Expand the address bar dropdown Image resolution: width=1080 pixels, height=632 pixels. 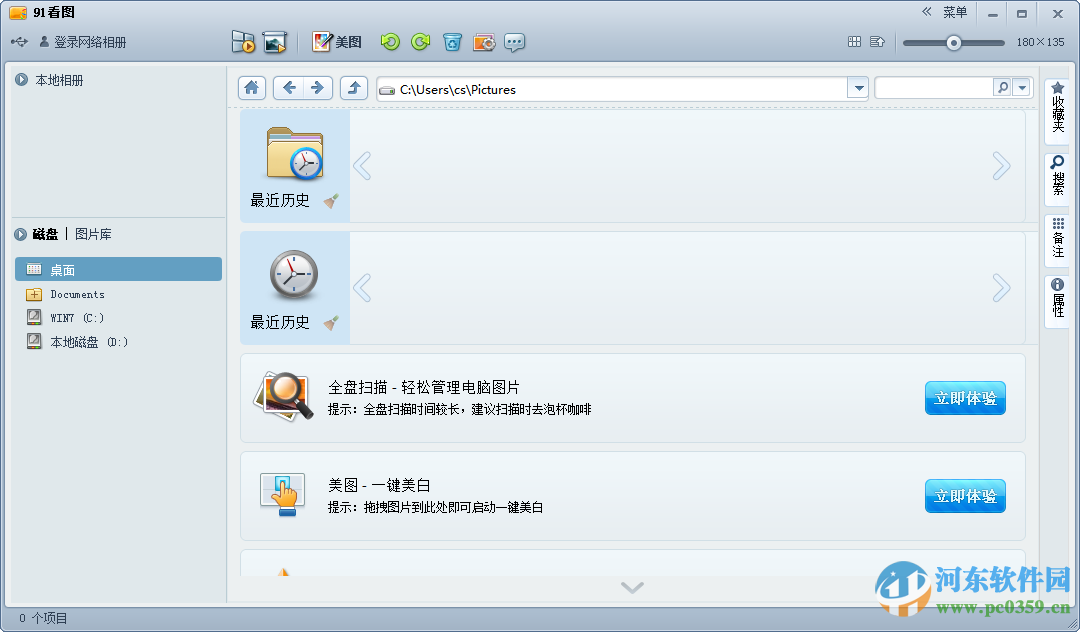(858, 89)
